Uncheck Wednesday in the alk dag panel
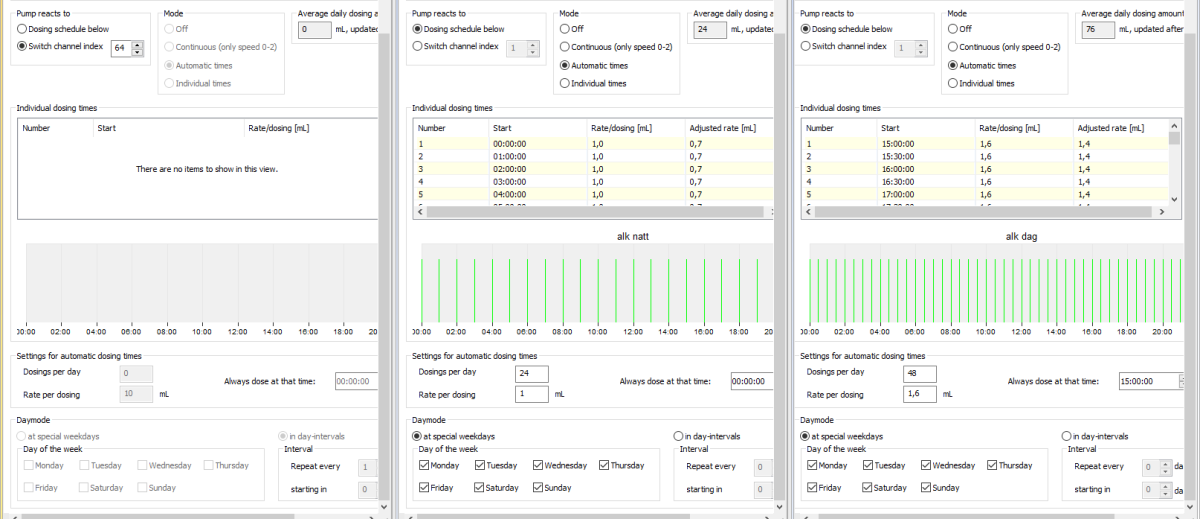Screen dimensions: 1200x519 coord(927,465)
